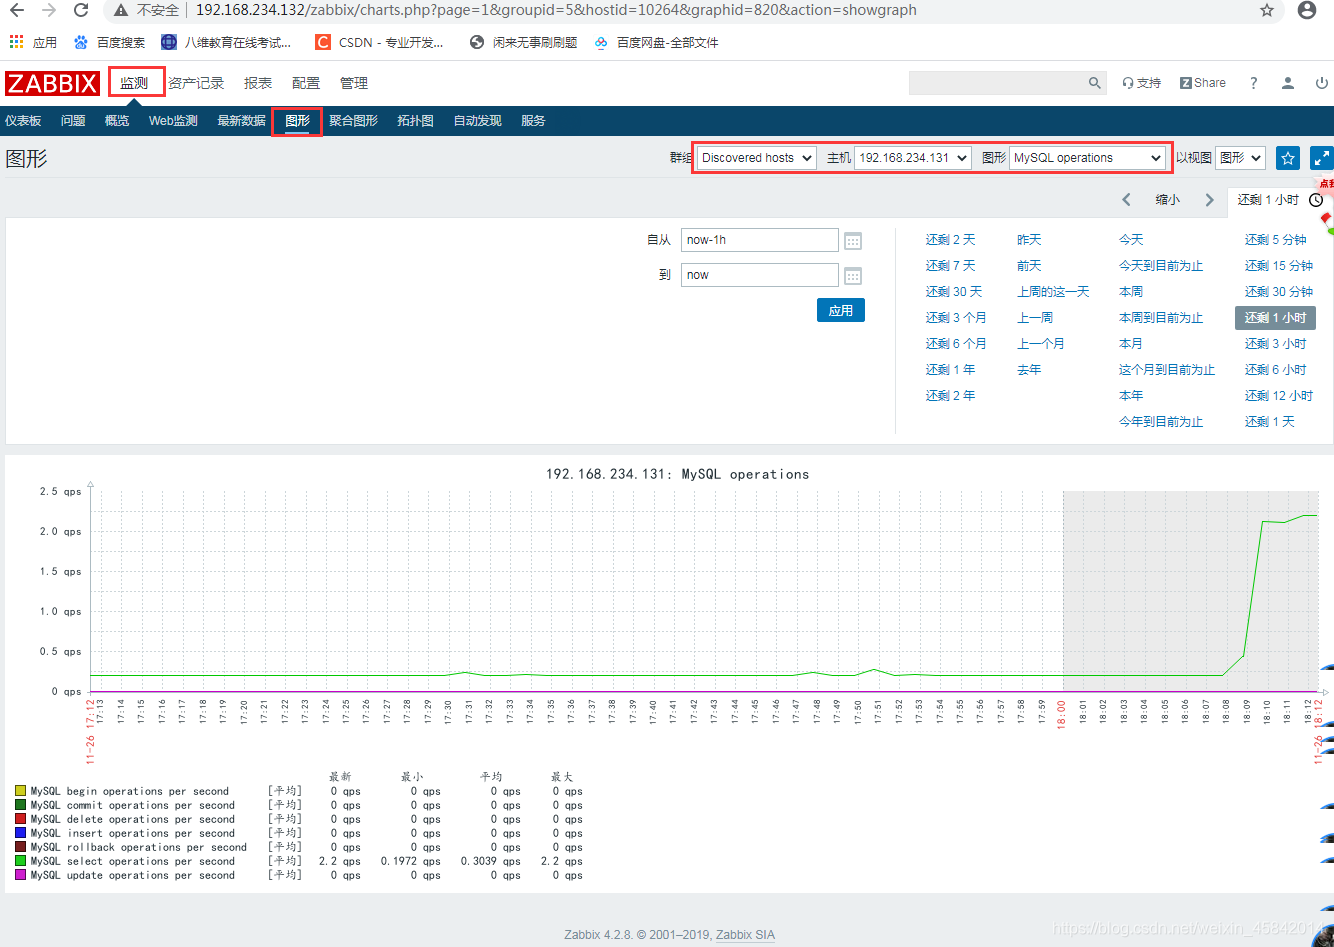The width and height of the screenshot is (1334, 947).
Task: Expand the 图形 MySQL operations dropdown
Action: pyautogui.click(x=1088, y=158)
